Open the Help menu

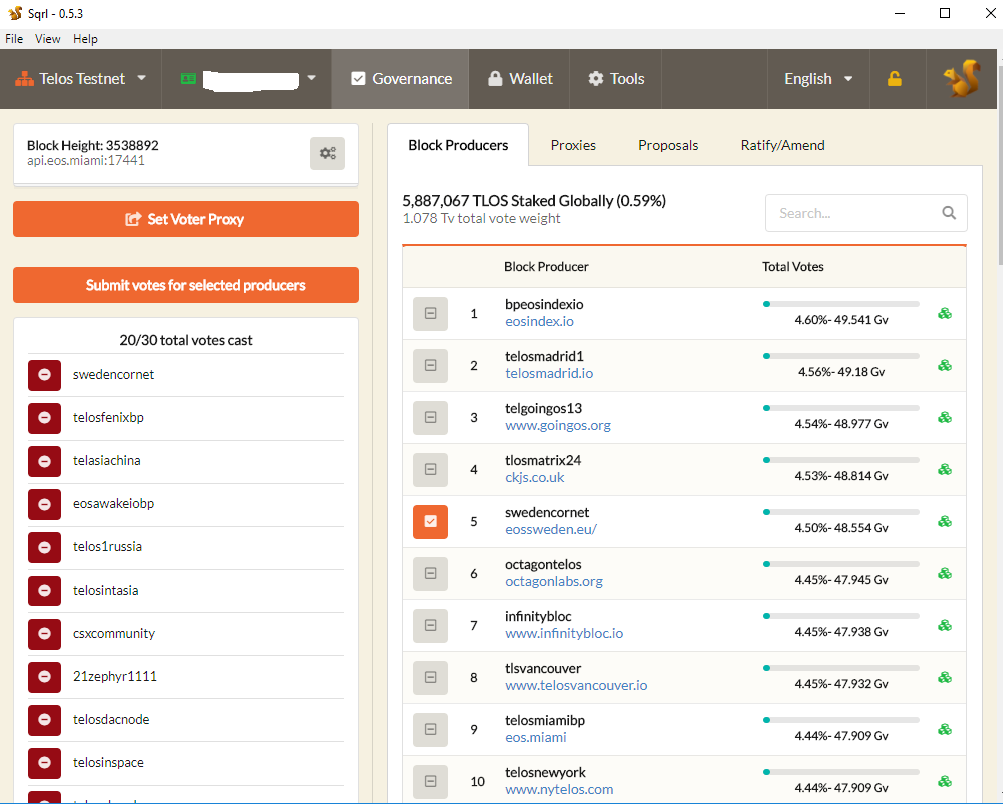85,39
